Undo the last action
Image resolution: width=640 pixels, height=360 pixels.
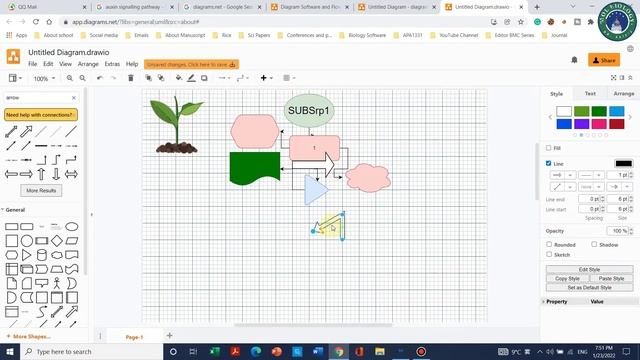(x=100, y=78)
